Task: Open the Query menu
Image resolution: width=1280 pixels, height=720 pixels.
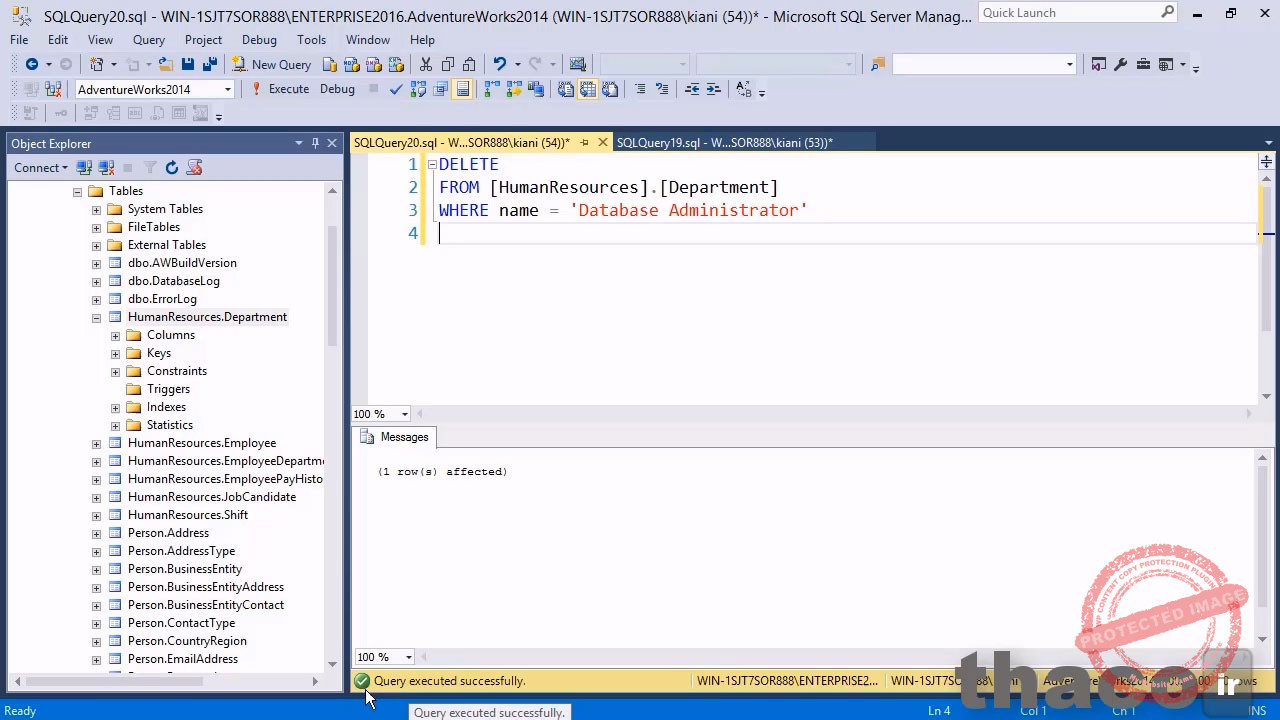Action: [x=148, y=40]
